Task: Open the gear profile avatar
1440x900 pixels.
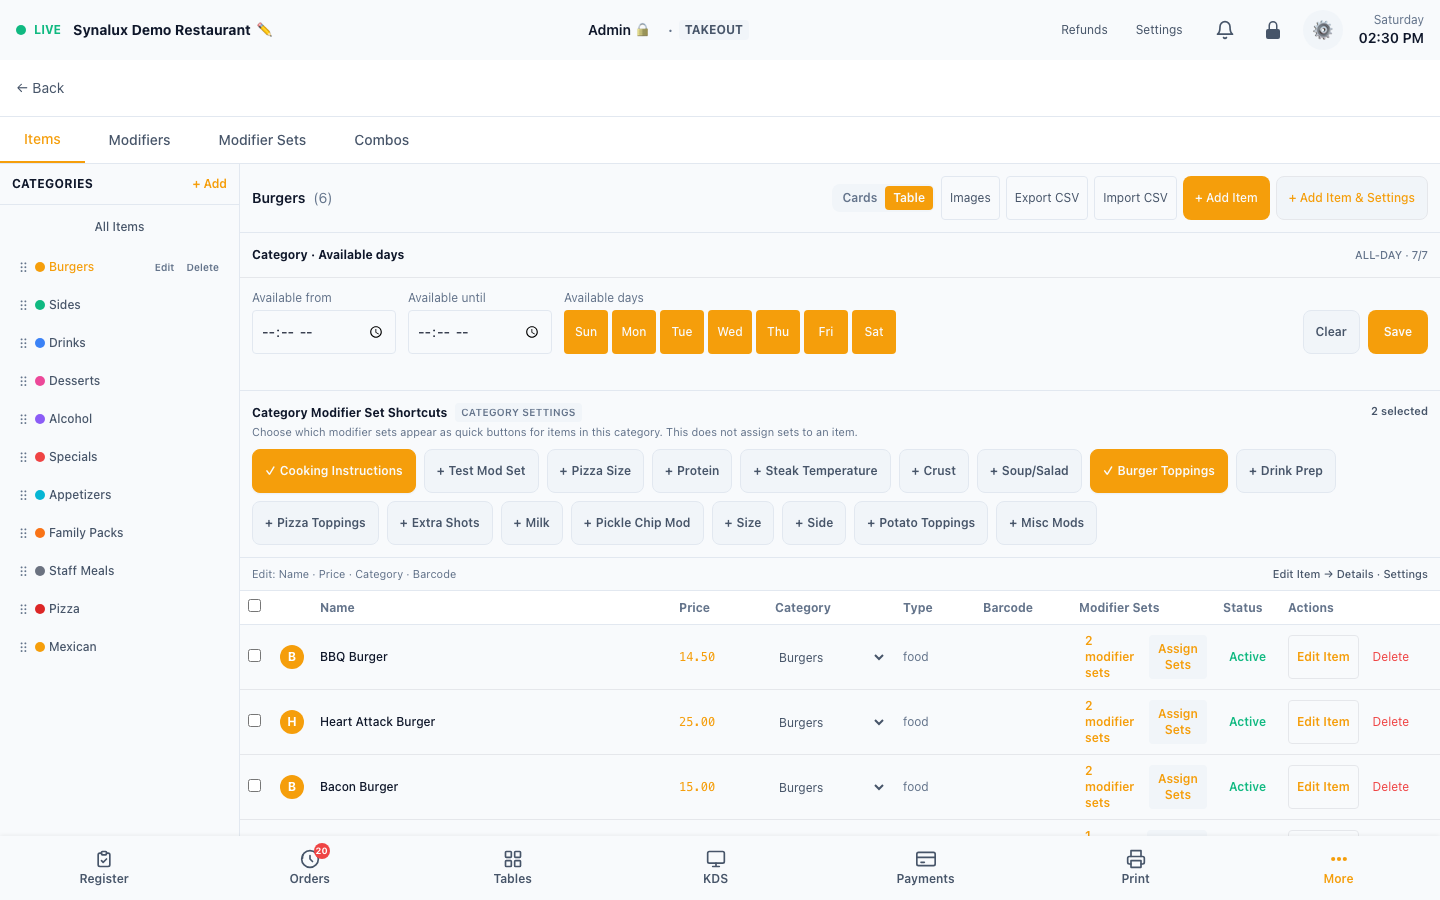Action: point(1323,30)
